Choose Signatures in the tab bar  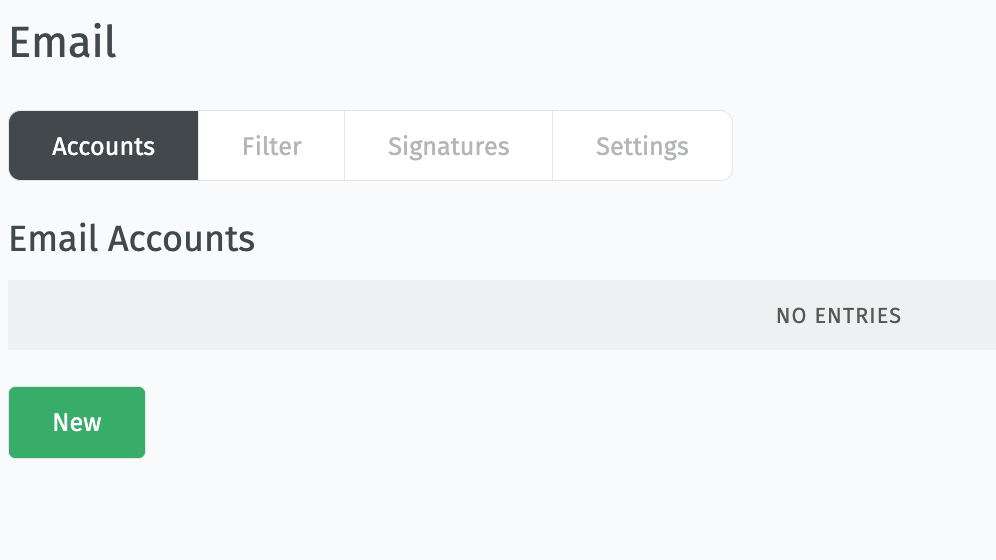pos(448,146)
